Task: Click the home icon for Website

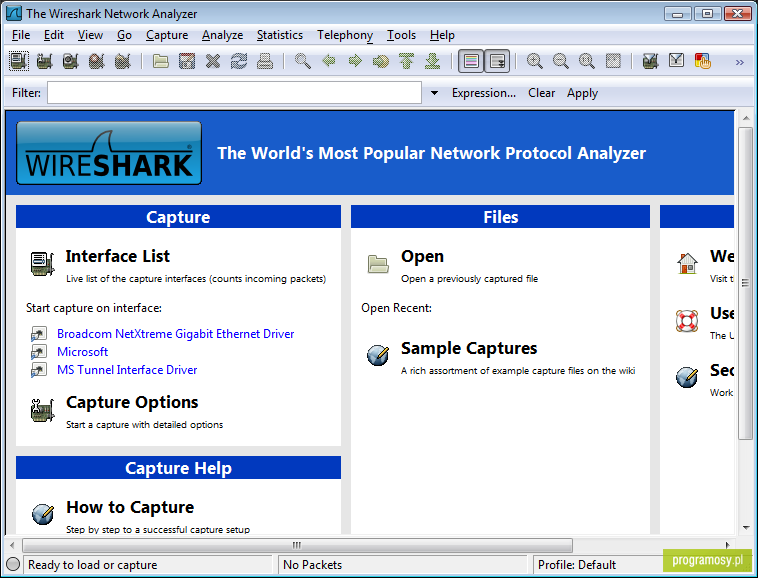Action: pos(687,263)
